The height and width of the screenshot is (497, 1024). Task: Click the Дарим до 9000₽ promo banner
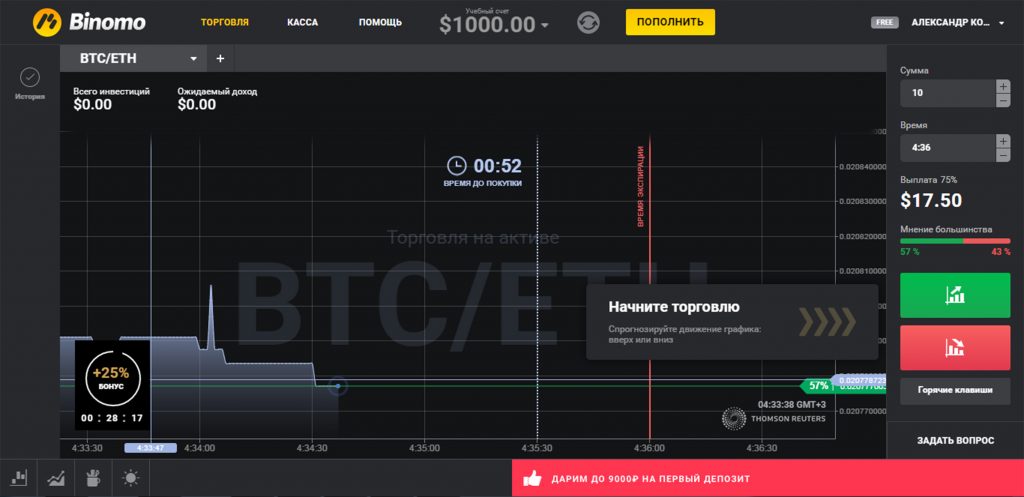(x=768, y=478)
